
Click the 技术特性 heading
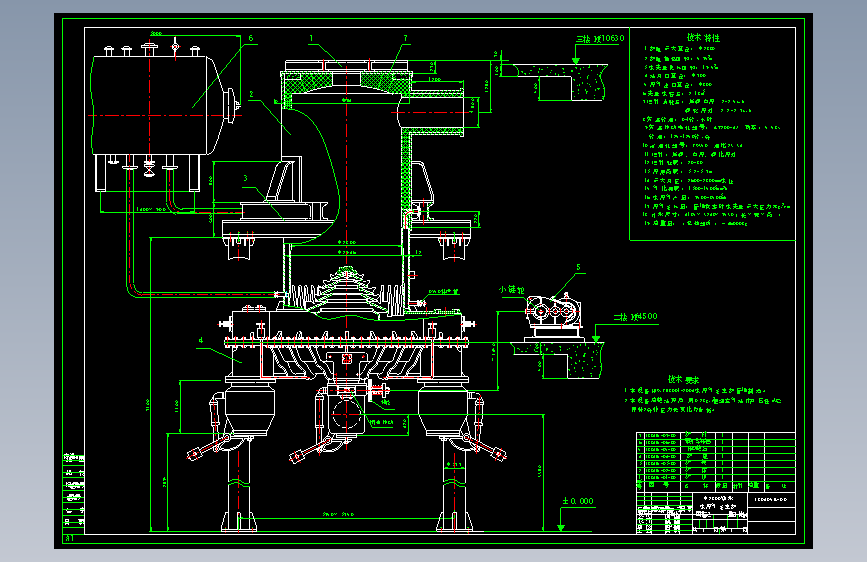pyautogui.click(x=703, y=38)
